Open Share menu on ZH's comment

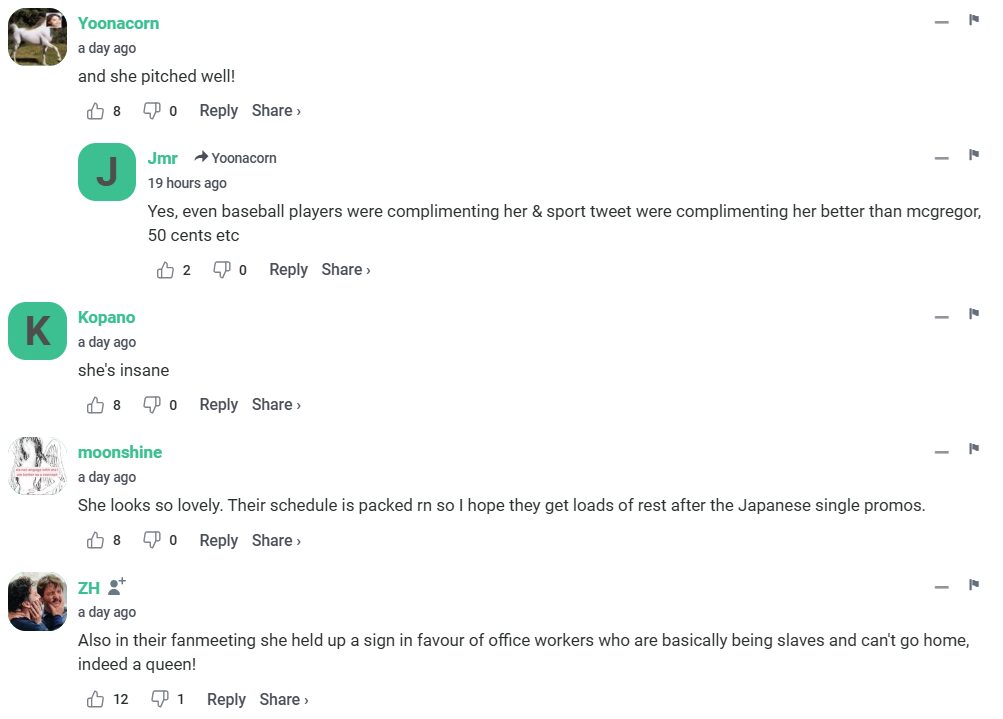(x=284, y=700)
